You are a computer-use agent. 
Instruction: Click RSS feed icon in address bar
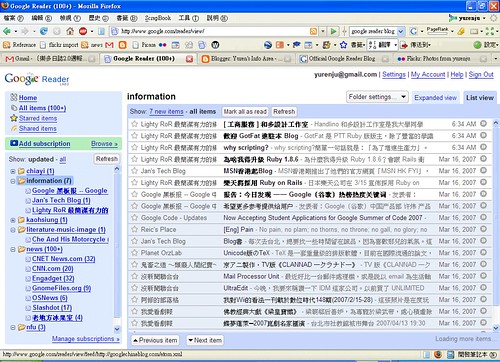click(x=313, y=31)
